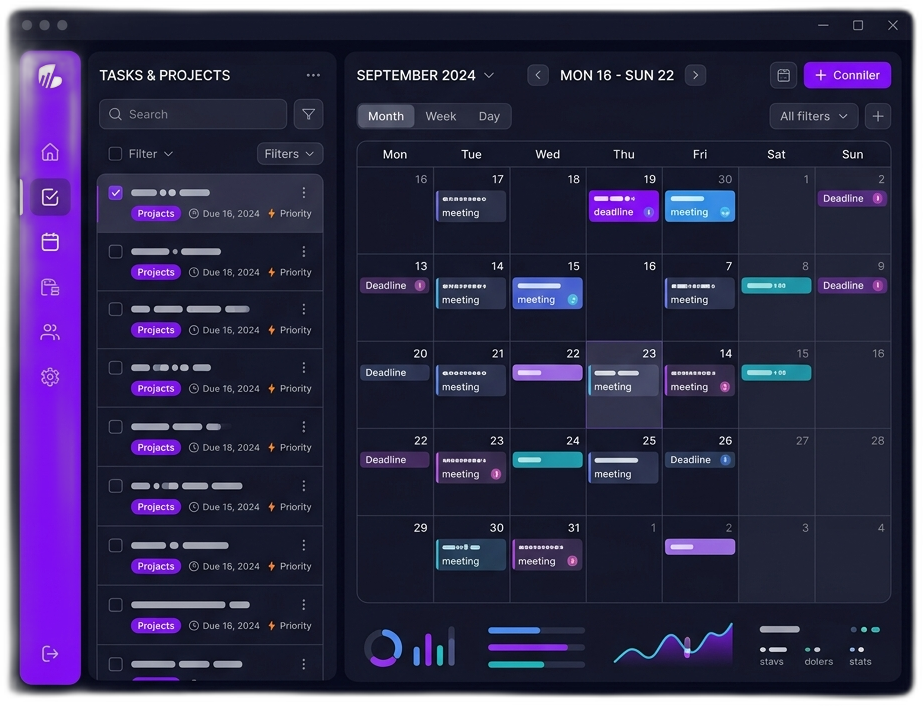Screen dimensions: 923x706
Task: Open the kebab menu of the fourth task
Action: click(304, 367)
